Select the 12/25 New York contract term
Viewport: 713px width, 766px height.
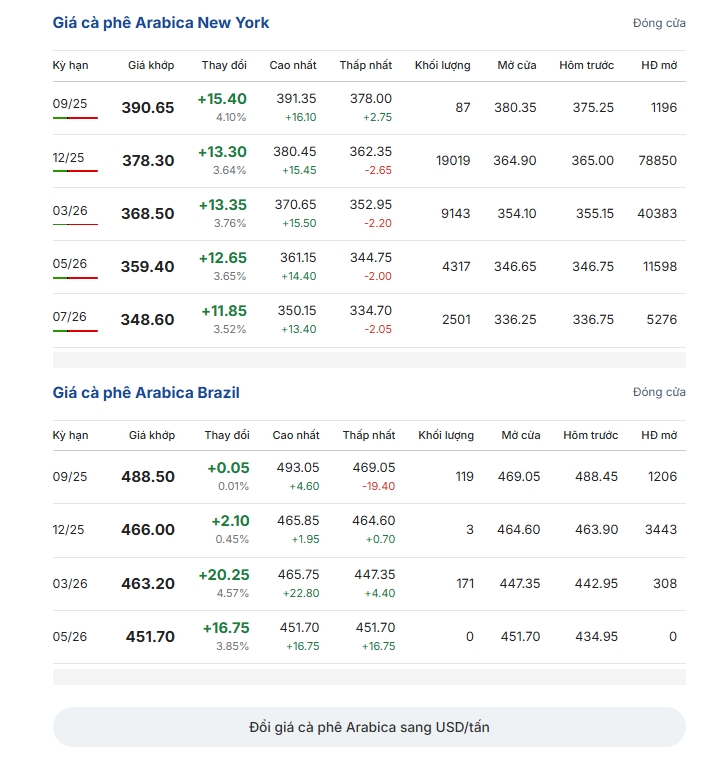tap(68, 158)
